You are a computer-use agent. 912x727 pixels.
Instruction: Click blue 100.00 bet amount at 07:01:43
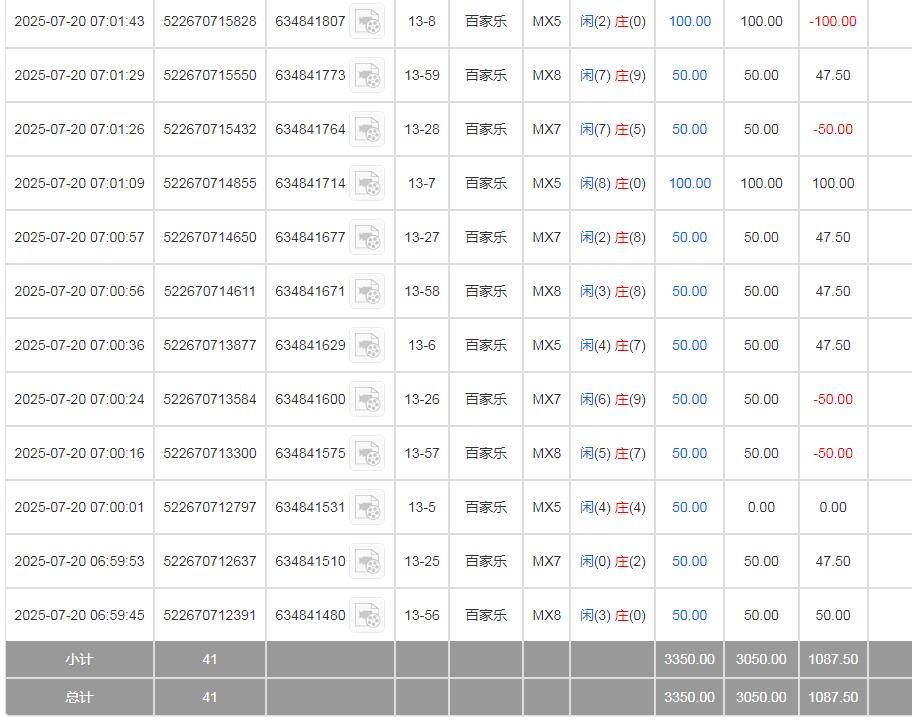(x=689, y=21)
